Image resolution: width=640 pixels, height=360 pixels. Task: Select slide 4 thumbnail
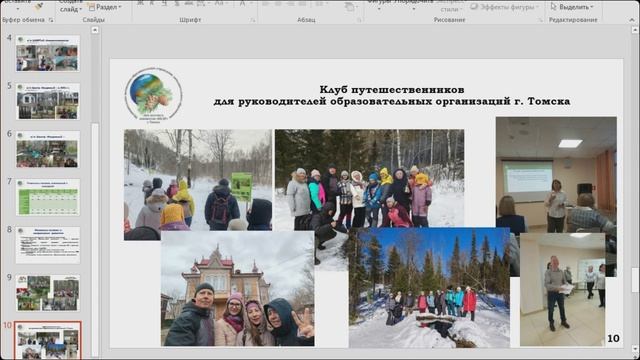coord(48,53)
